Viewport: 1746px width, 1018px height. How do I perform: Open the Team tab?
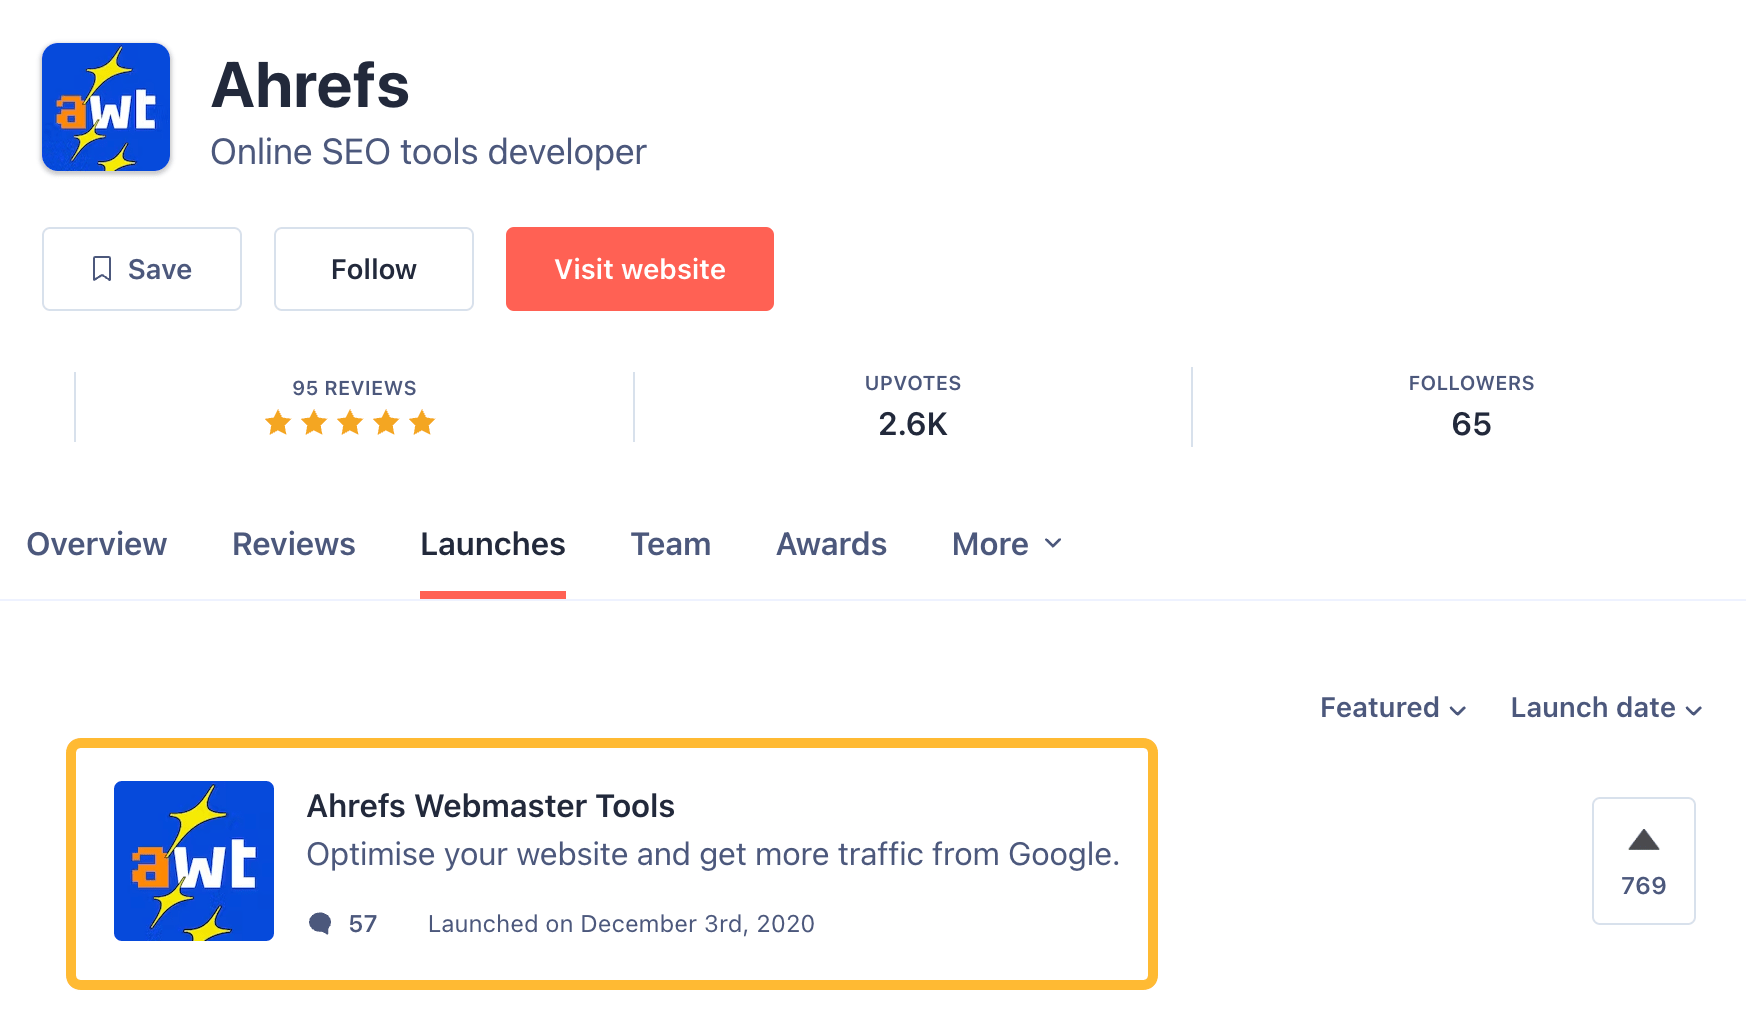coord(670,543)
